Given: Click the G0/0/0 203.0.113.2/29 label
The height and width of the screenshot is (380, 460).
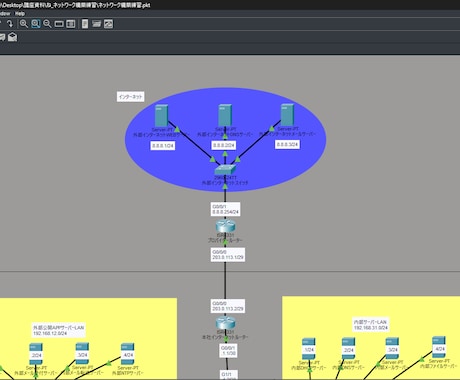Looking at the screenshot, I should coord(228,306).
